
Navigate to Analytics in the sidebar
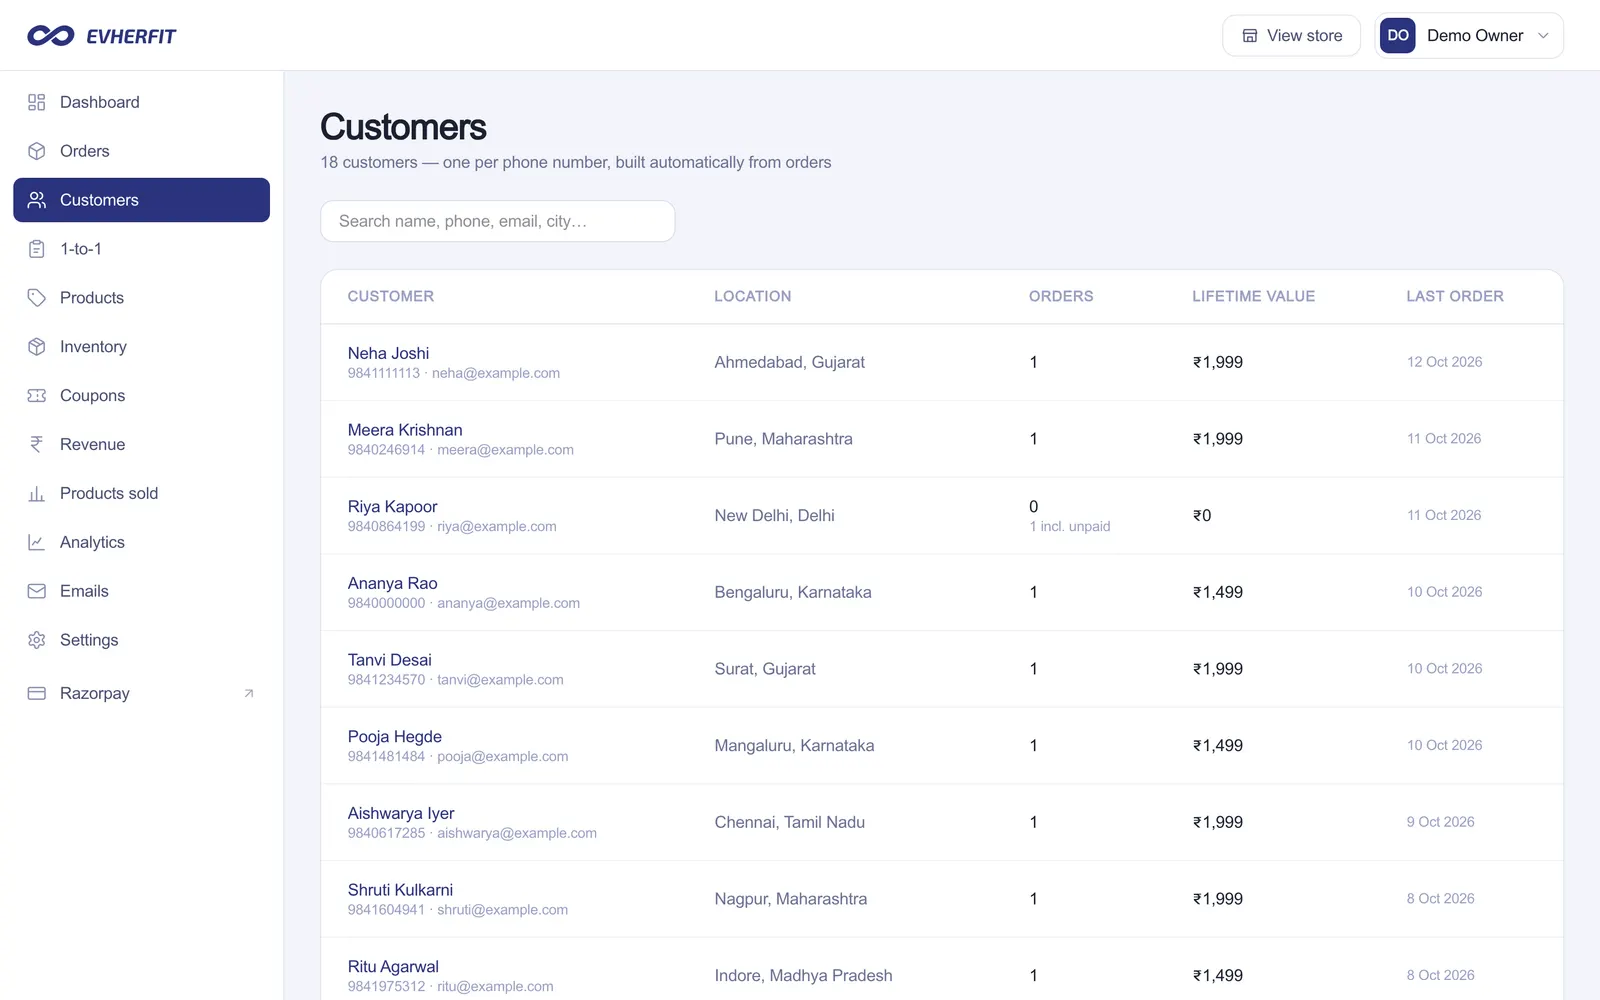[x=141, y=543]
